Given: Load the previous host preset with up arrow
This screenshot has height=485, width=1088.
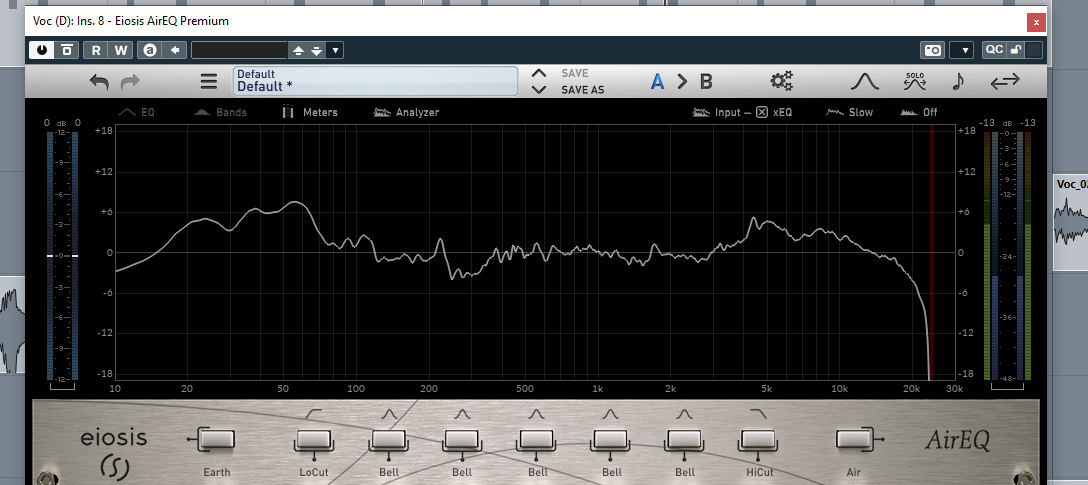Looking at the screenshot, I should [298, 50].
